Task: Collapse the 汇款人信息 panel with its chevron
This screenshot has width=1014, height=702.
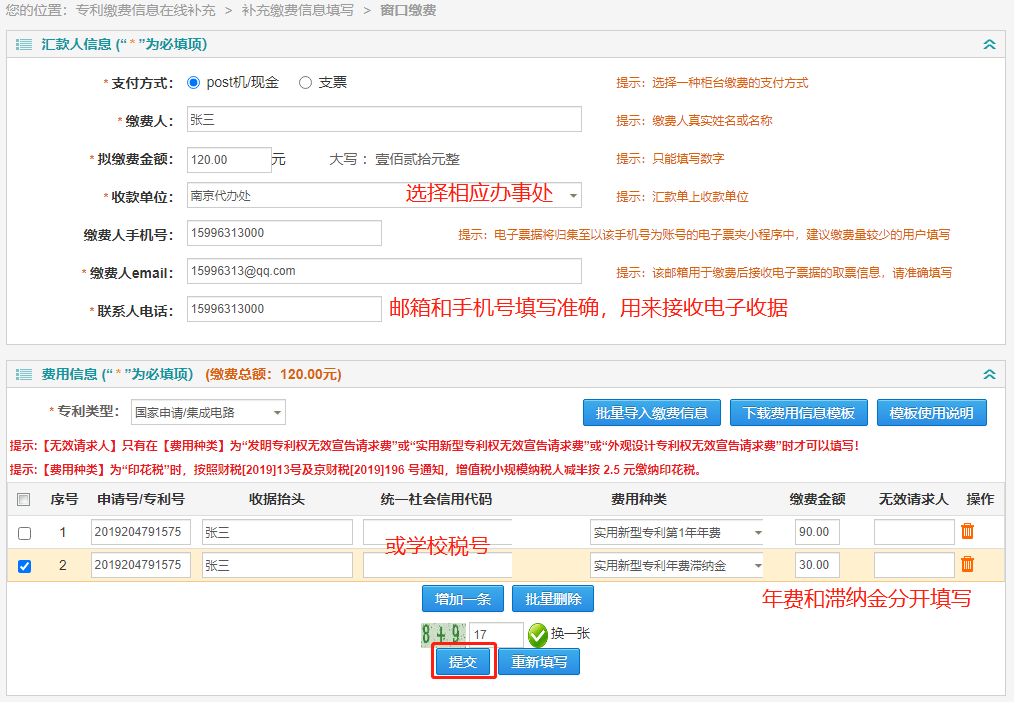Action: (x=989, y=43)
